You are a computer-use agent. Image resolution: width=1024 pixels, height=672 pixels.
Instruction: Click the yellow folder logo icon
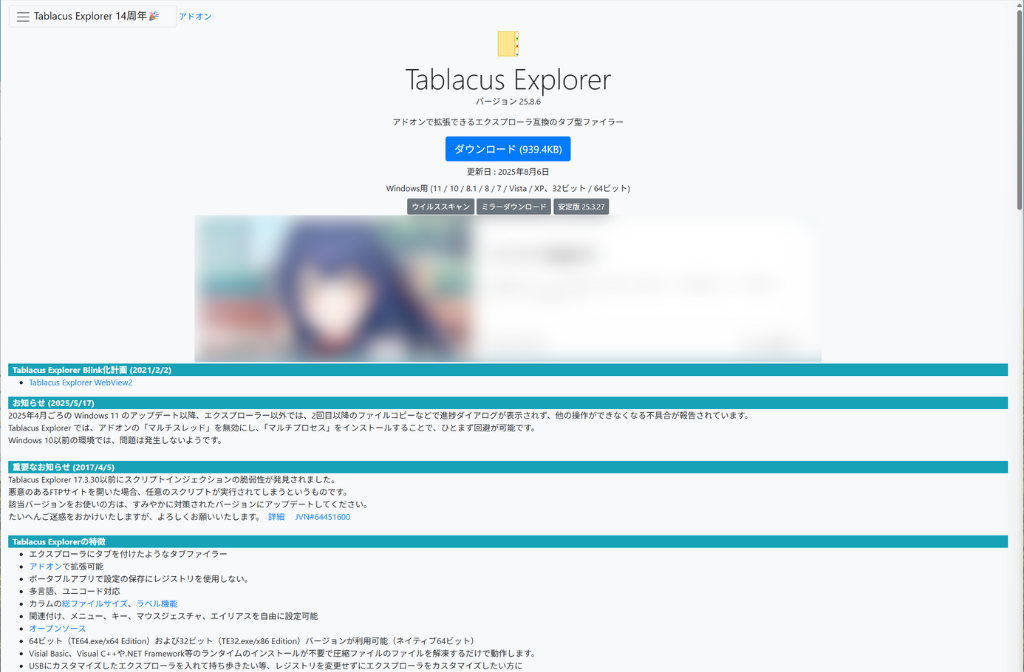click(508, 44)
